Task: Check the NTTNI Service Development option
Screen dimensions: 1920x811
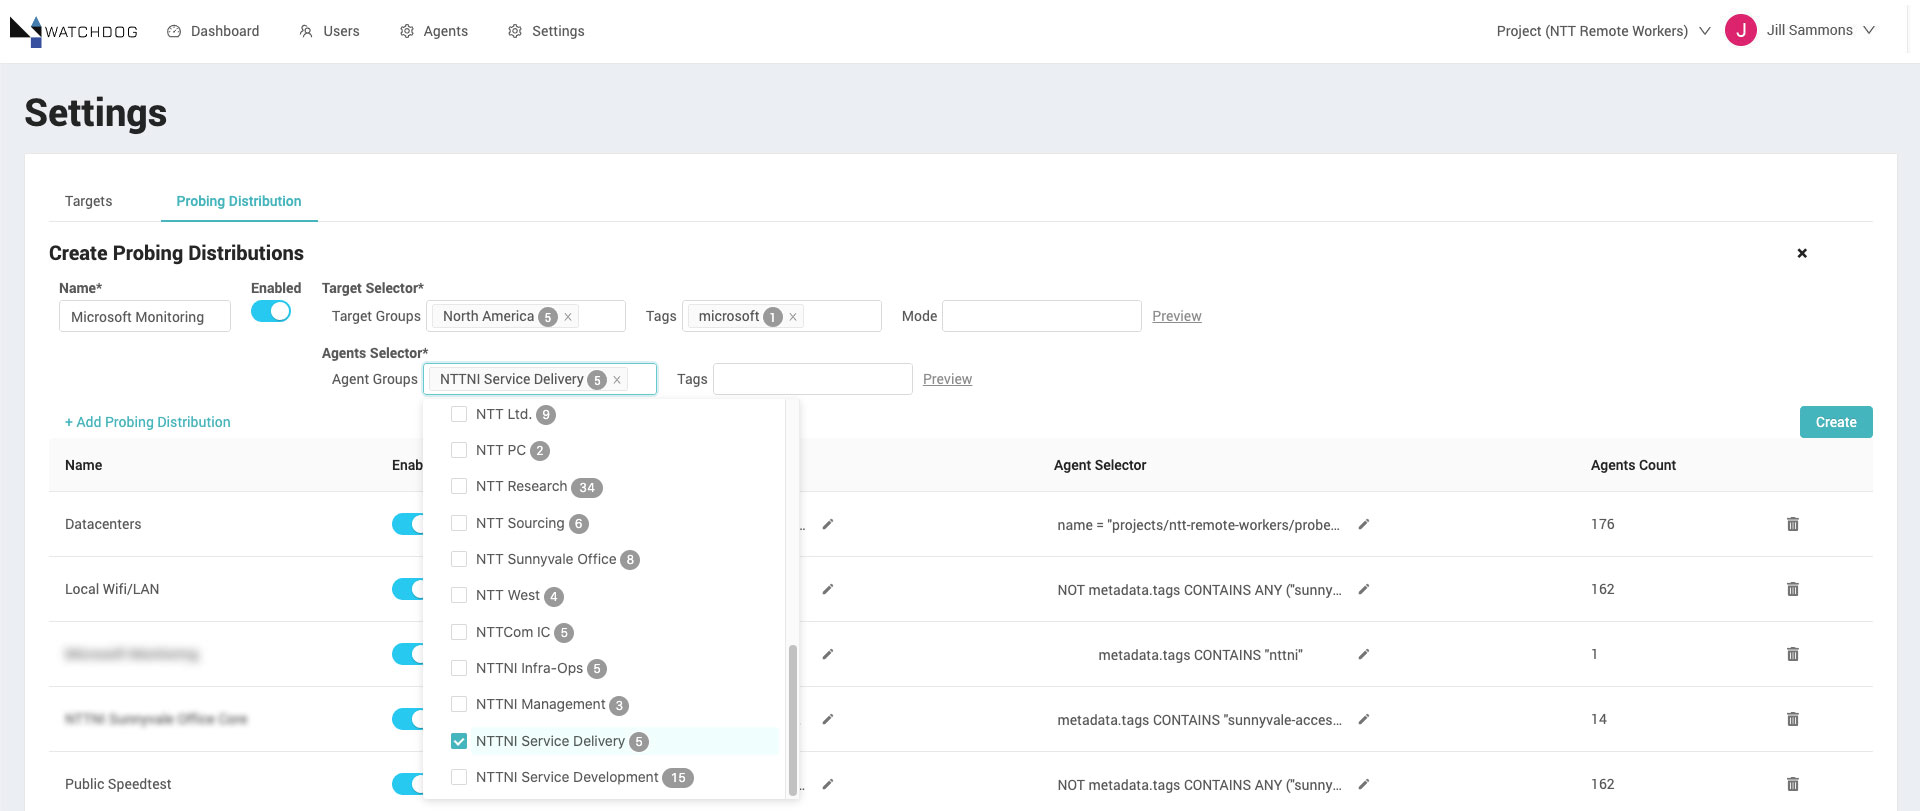Action: pos(459,777)
